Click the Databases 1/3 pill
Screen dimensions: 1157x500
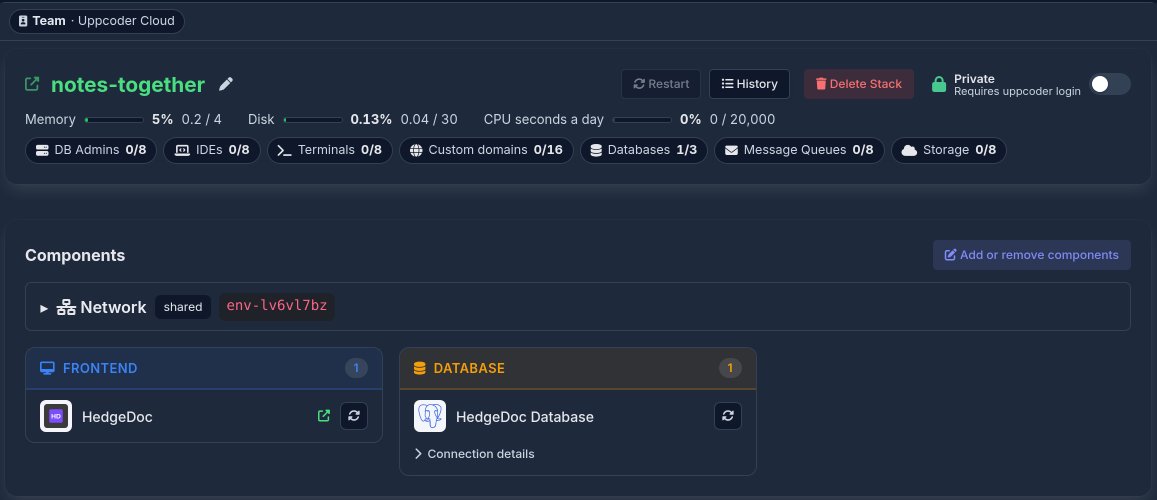tap(643, 150)
